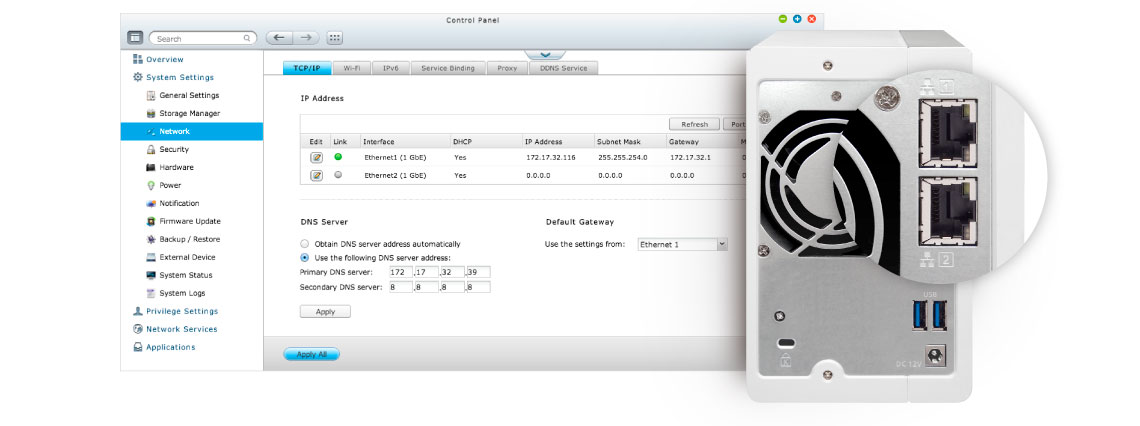
Task: Click the Apply All button
Action: 312,354
